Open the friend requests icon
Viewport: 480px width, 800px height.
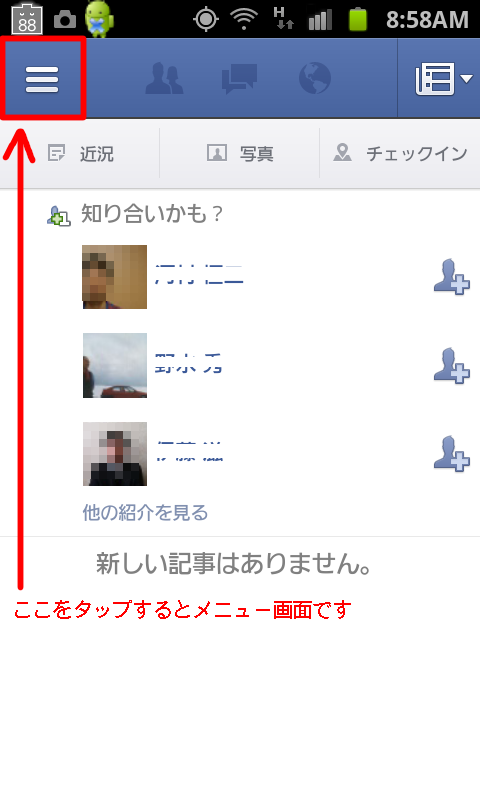point(164,79)
